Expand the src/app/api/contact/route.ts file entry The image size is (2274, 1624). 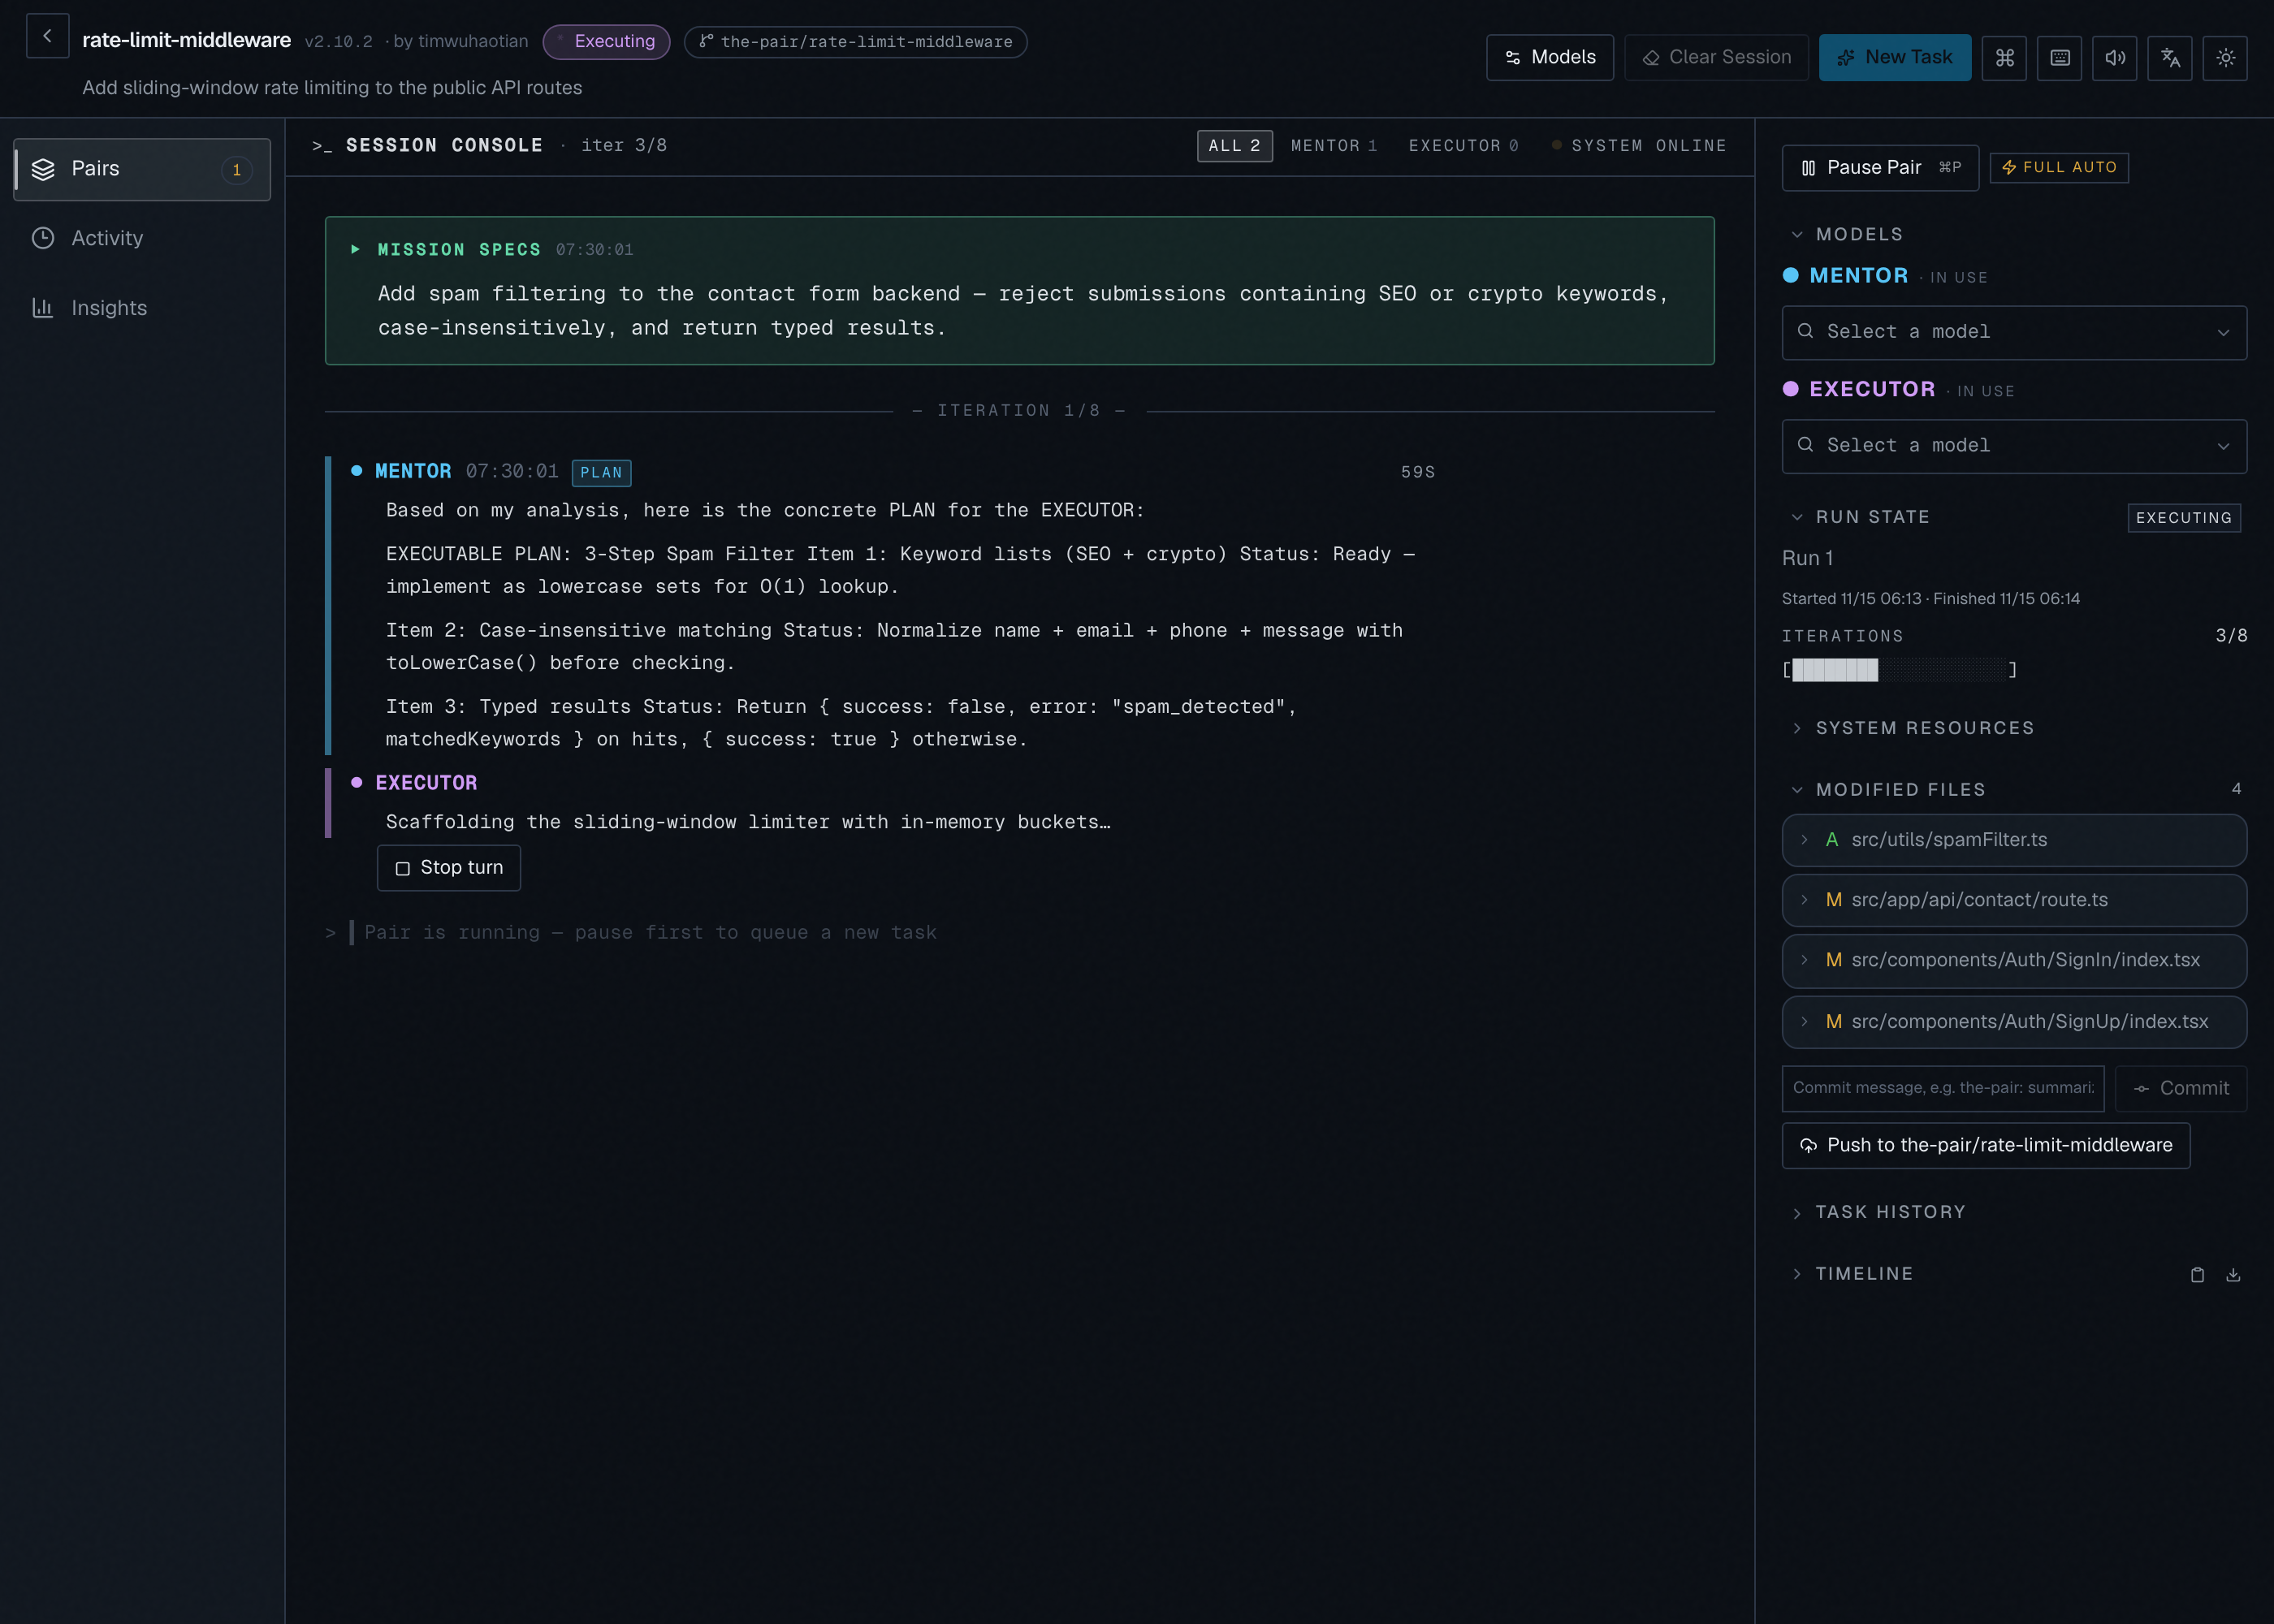coord(2013,900)
